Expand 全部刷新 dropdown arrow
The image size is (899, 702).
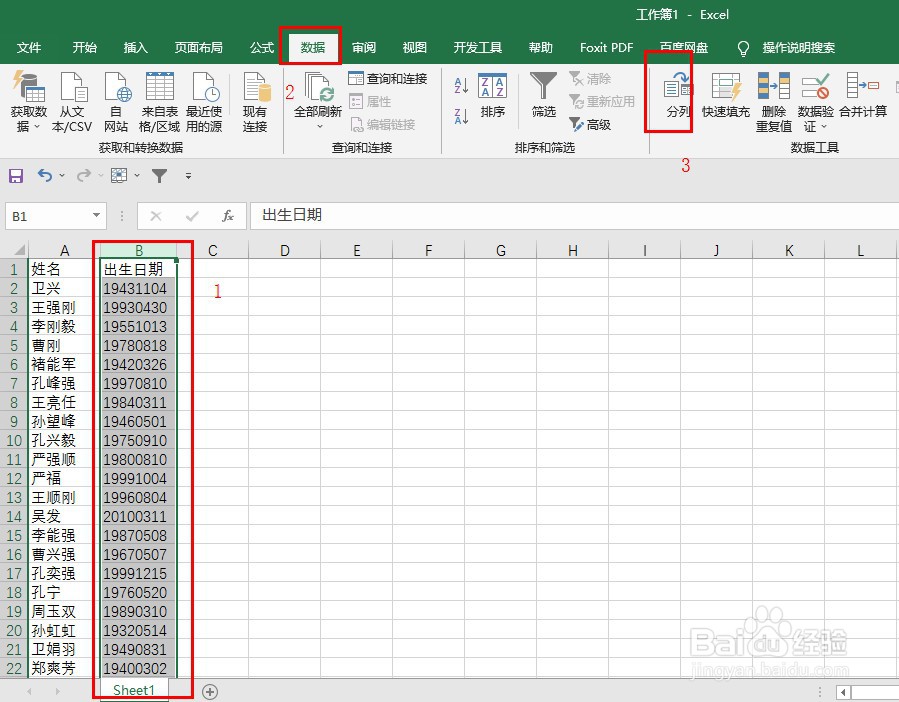[319, 126]
